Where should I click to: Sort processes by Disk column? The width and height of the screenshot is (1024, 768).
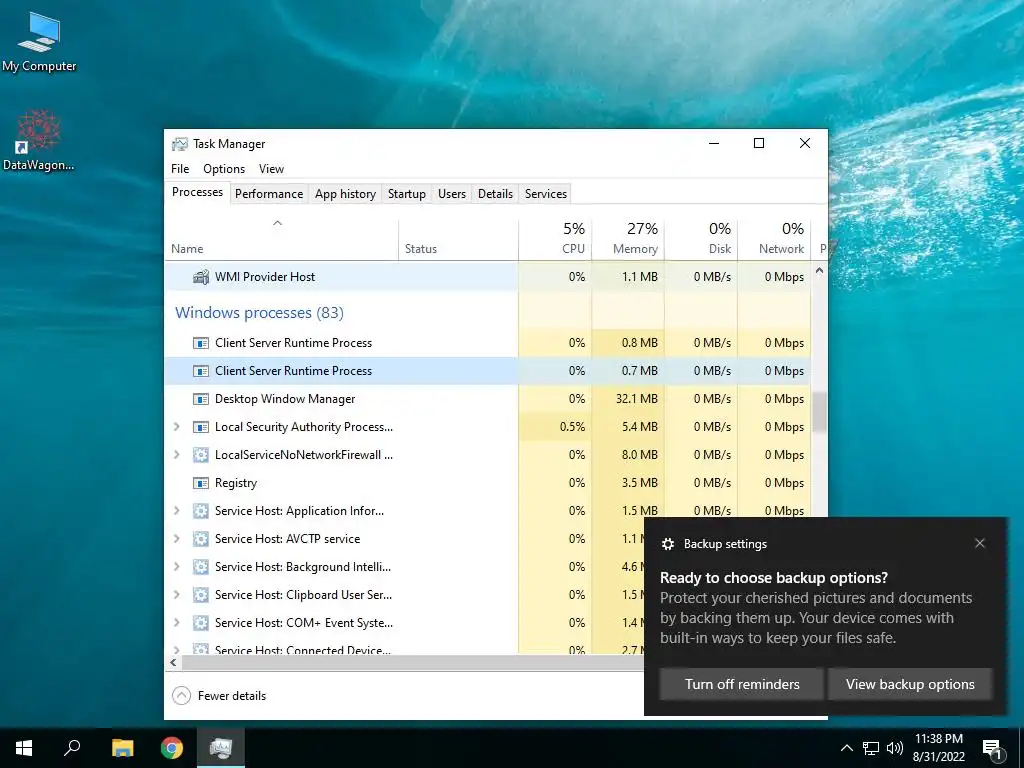701,240
